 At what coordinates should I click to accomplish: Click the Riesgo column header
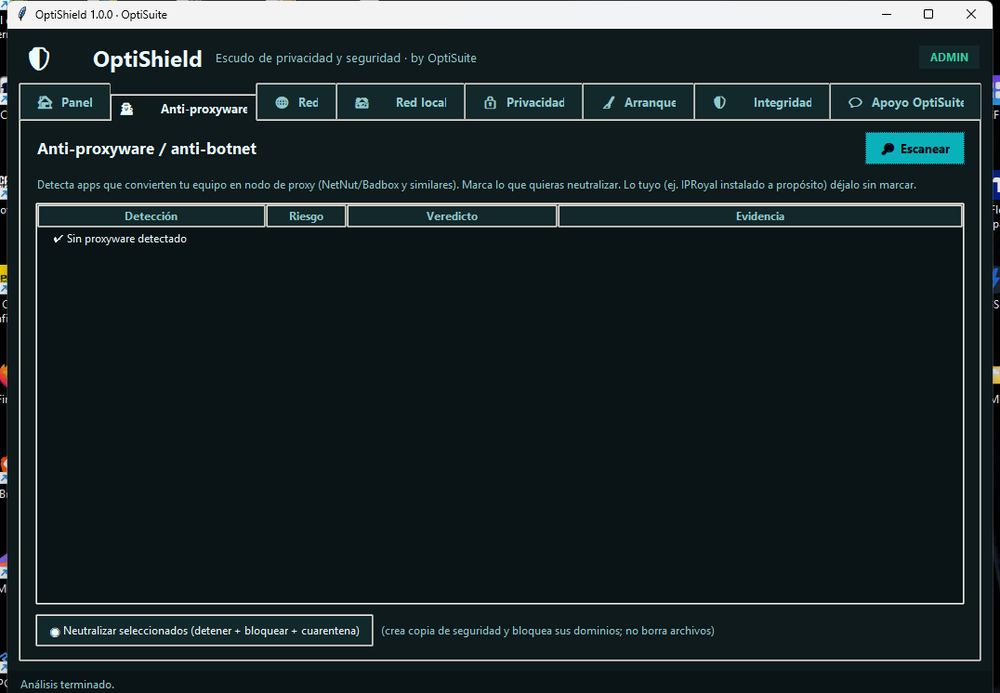pyautogui.click(x=306, y=216)
